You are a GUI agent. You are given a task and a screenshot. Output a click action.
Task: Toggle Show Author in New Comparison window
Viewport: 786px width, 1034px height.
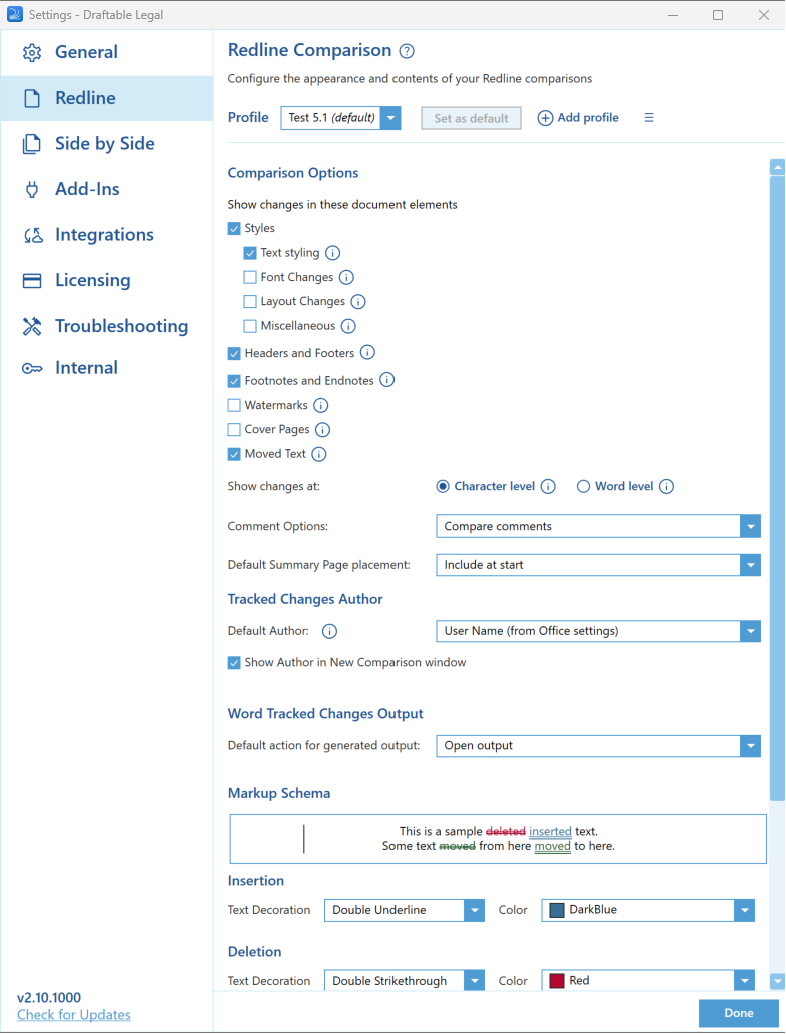click(234, 663)
